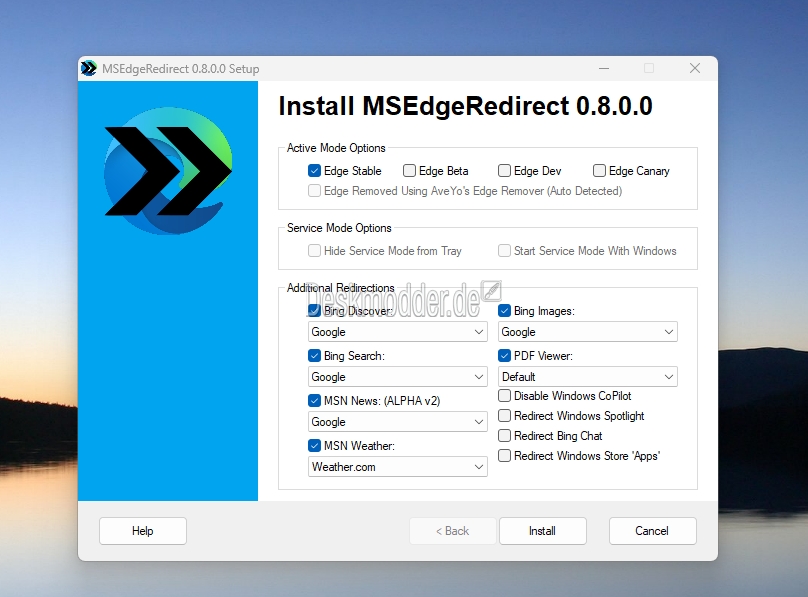Enable the Edge Beta checkbox

pos(409,170)
